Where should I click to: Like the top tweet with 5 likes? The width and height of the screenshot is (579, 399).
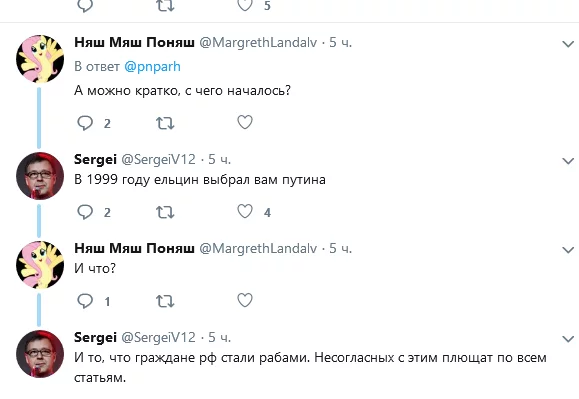pos(245,5)
